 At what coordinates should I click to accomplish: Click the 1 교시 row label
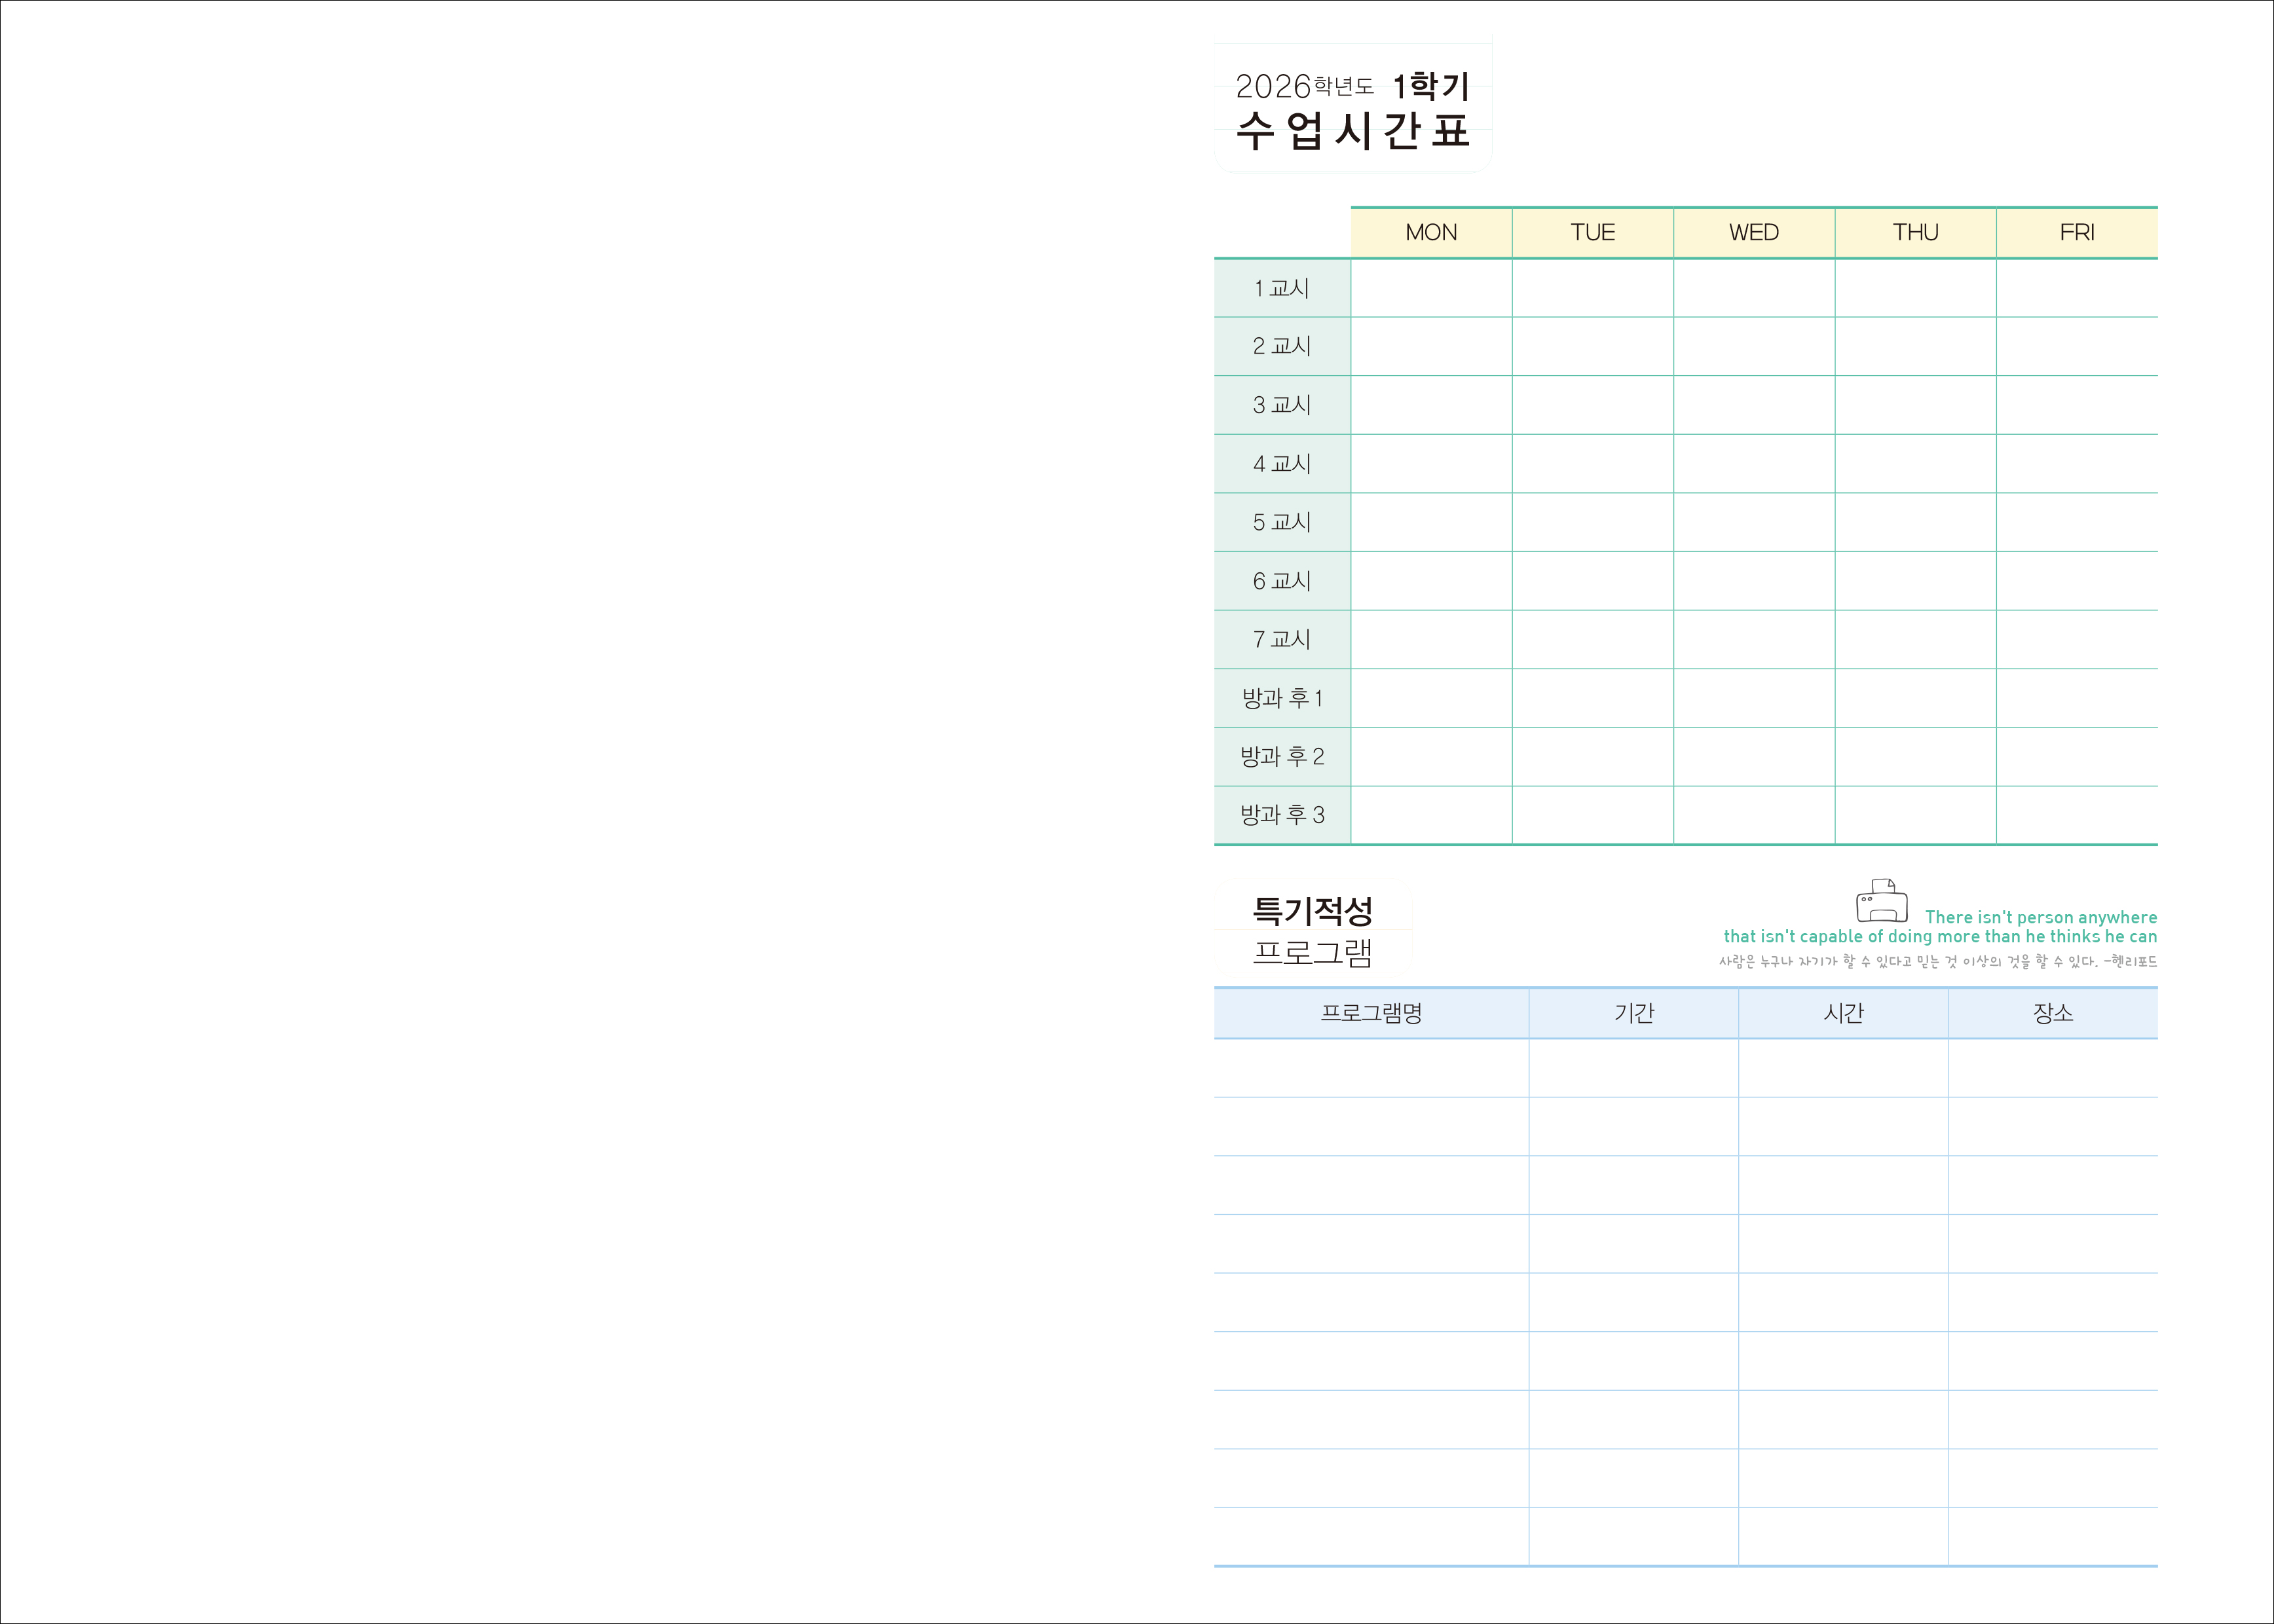1281,288
